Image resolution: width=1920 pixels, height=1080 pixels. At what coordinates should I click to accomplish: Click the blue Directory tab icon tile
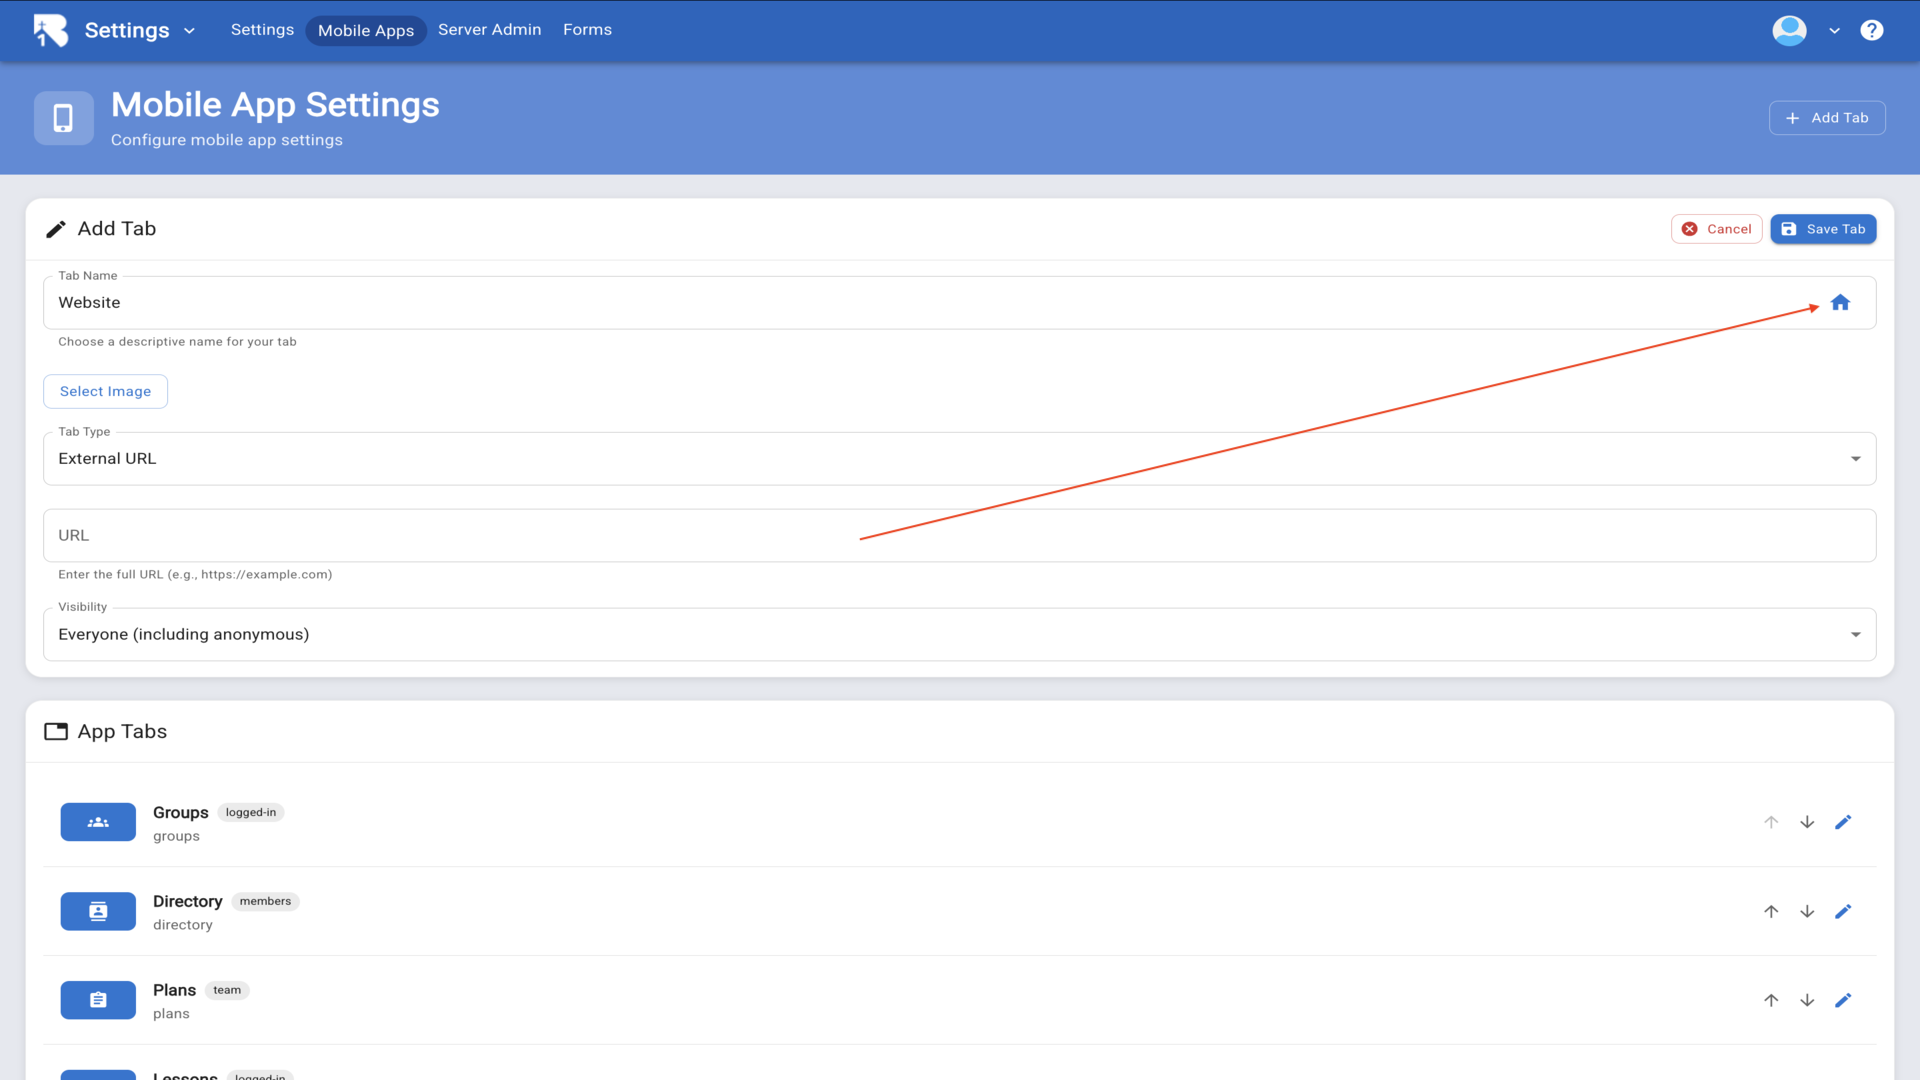click(98, 911)
